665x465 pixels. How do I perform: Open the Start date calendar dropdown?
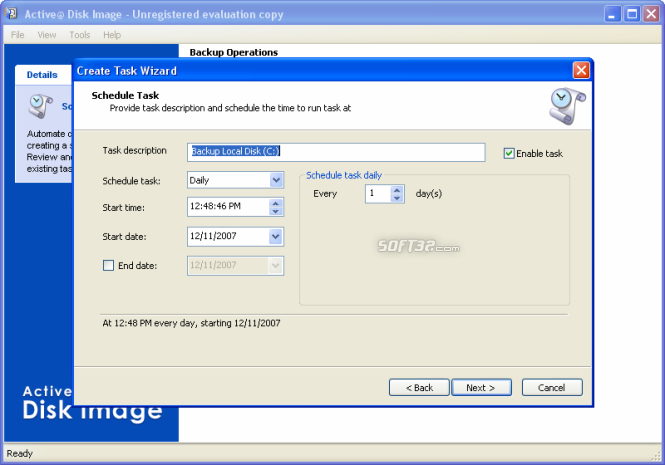point(276,236)
